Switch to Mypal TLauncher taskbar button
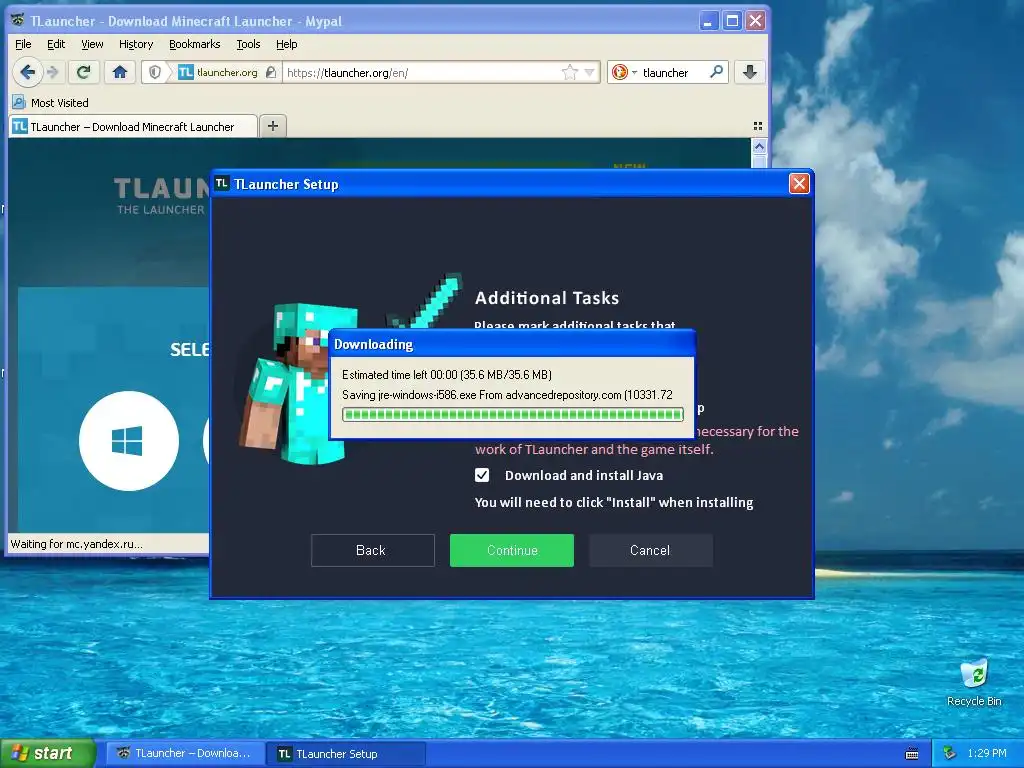This screenshot has width=1024, height=768. (x=185, y=753)
